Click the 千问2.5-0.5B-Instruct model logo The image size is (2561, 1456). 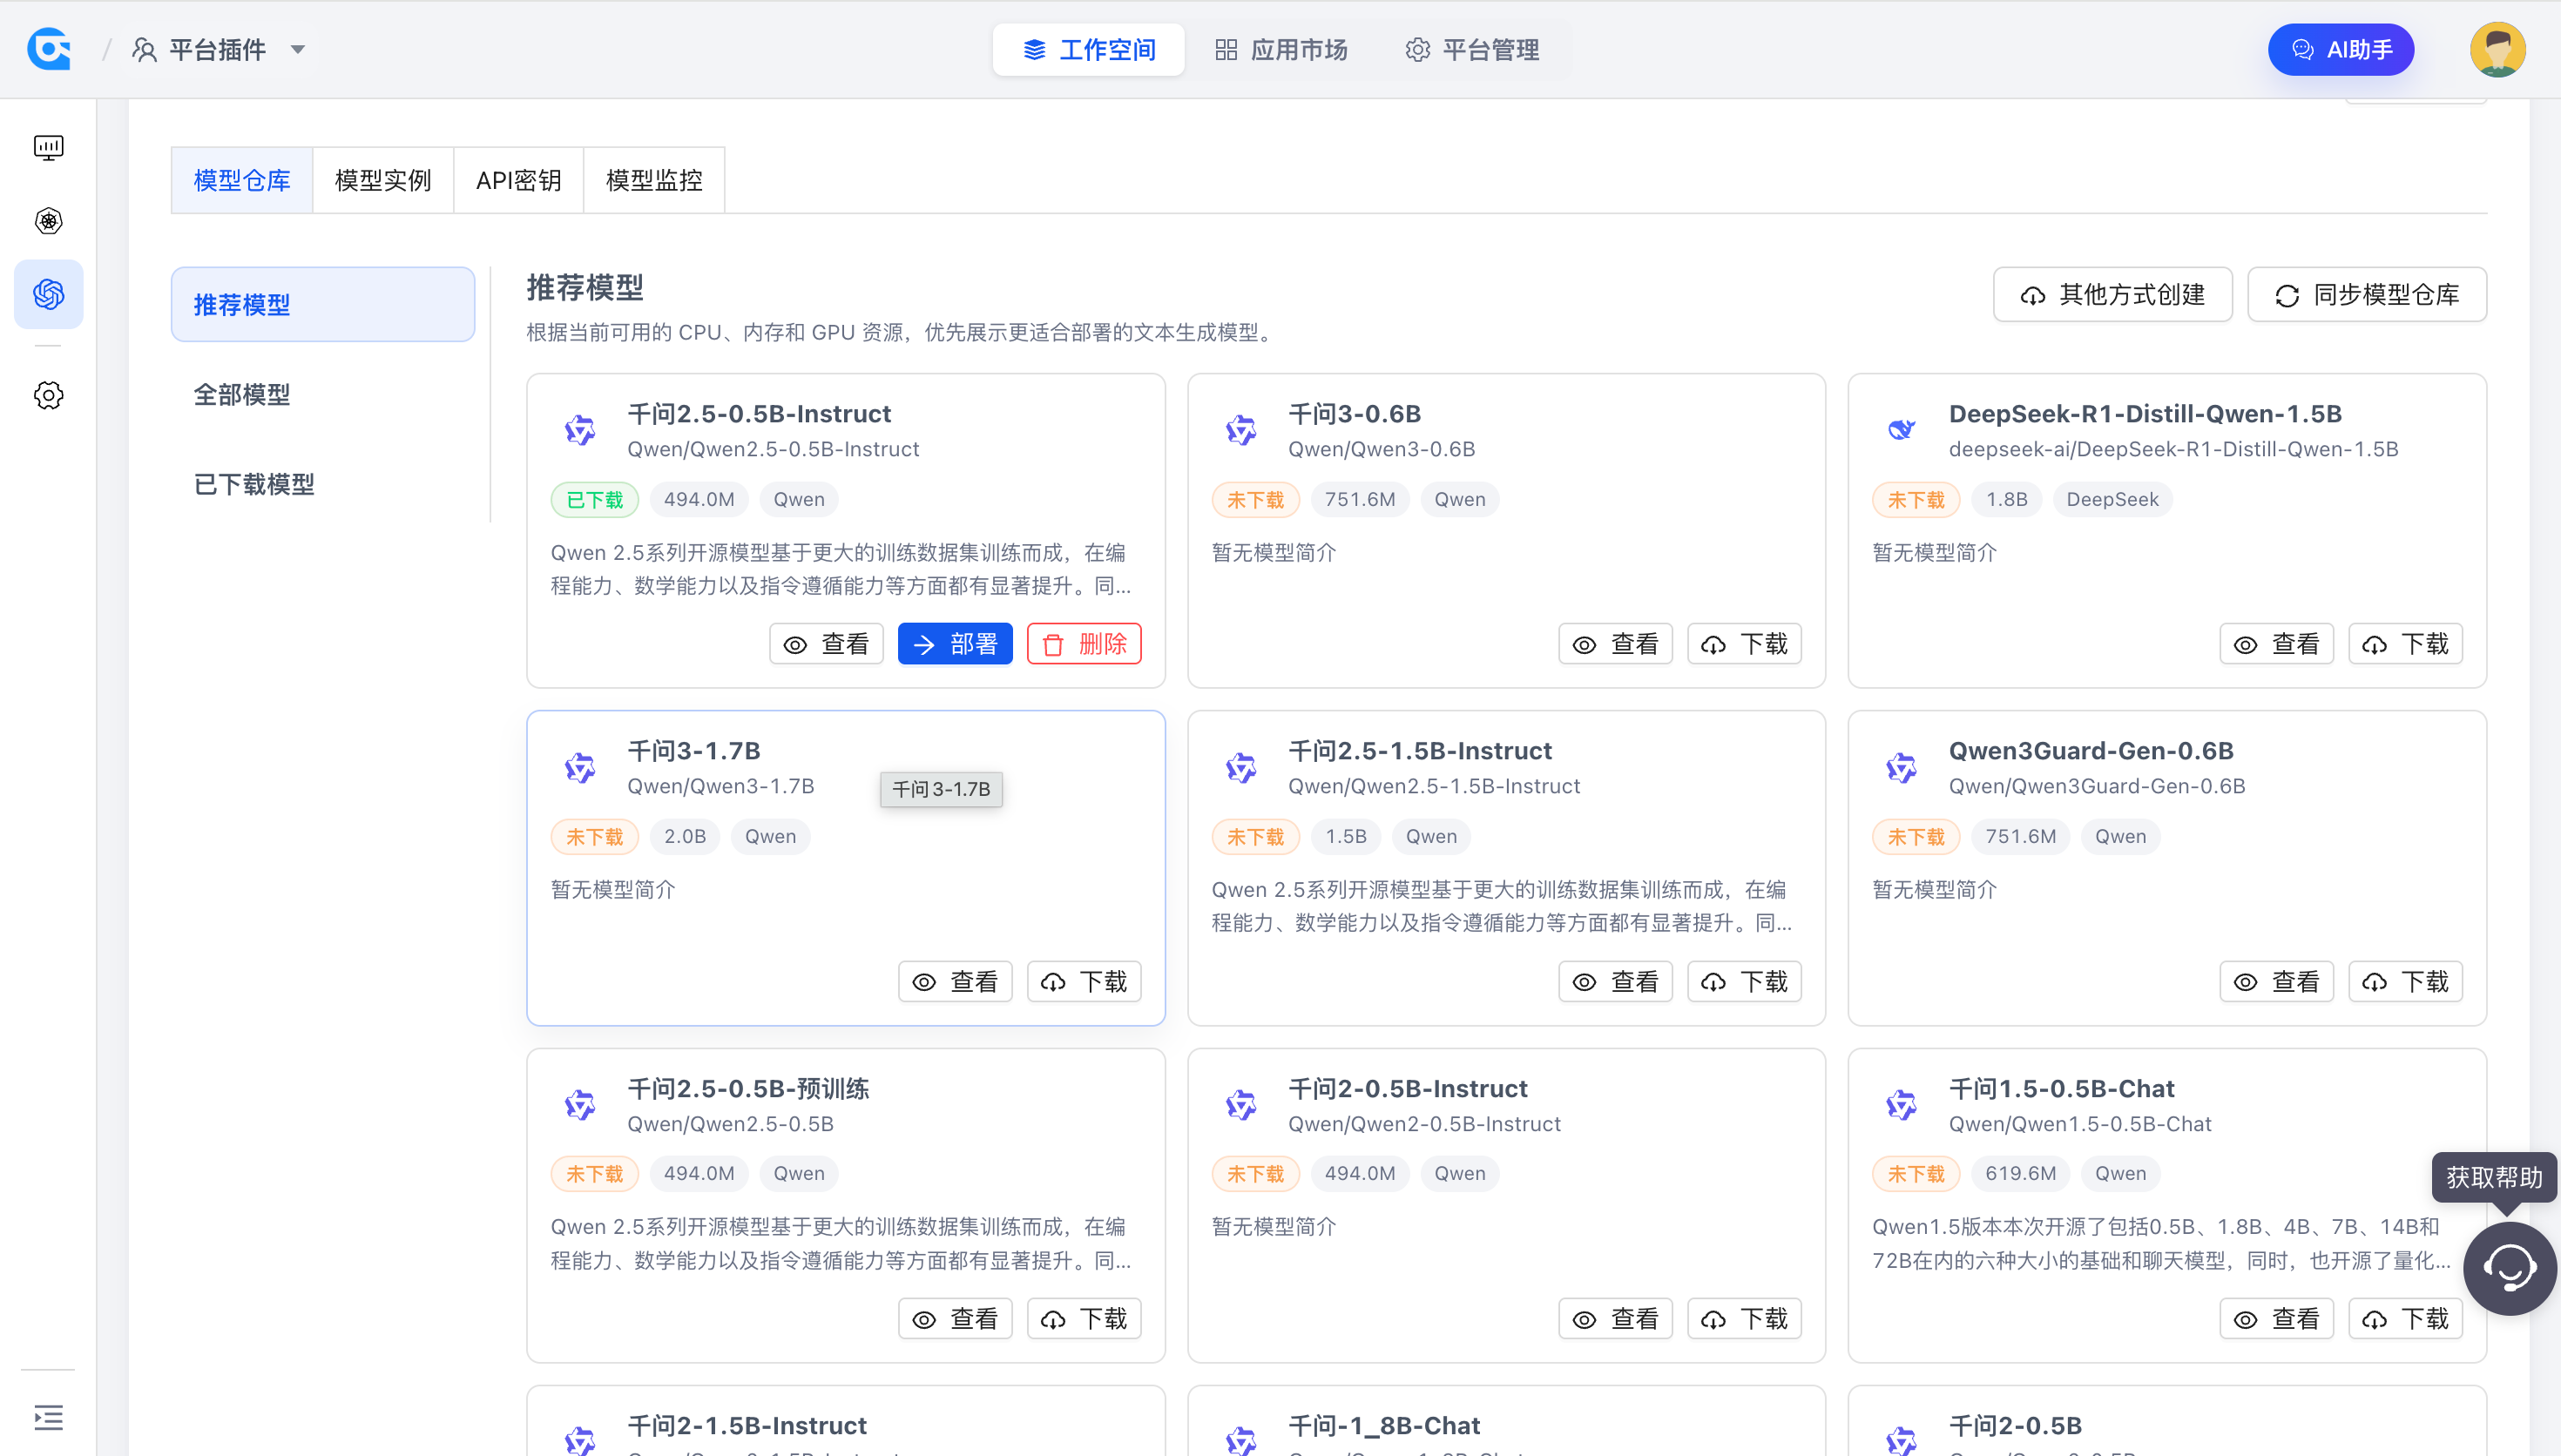click(580, 430)
